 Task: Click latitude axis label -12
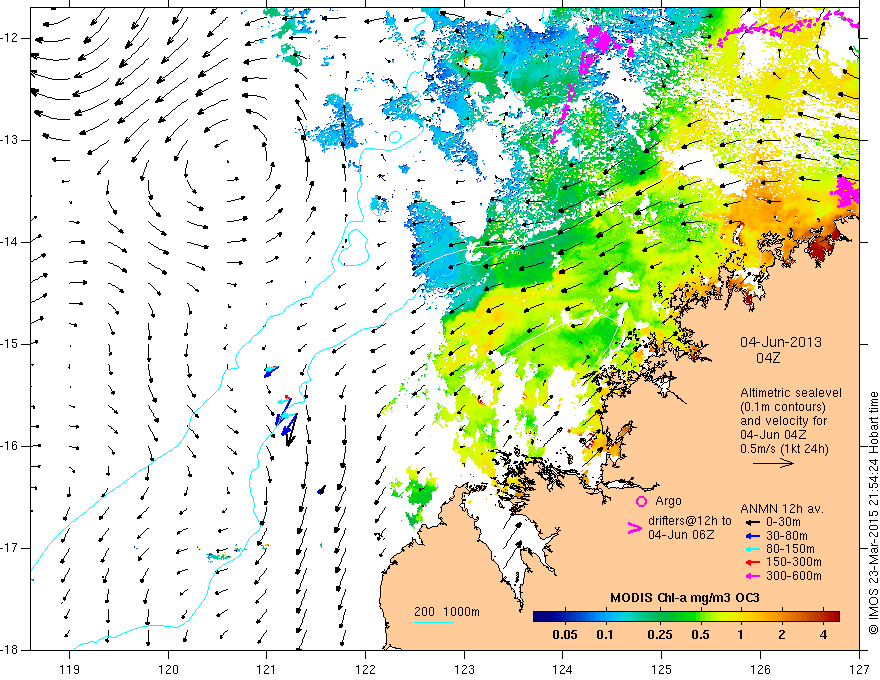coord(9,38)
